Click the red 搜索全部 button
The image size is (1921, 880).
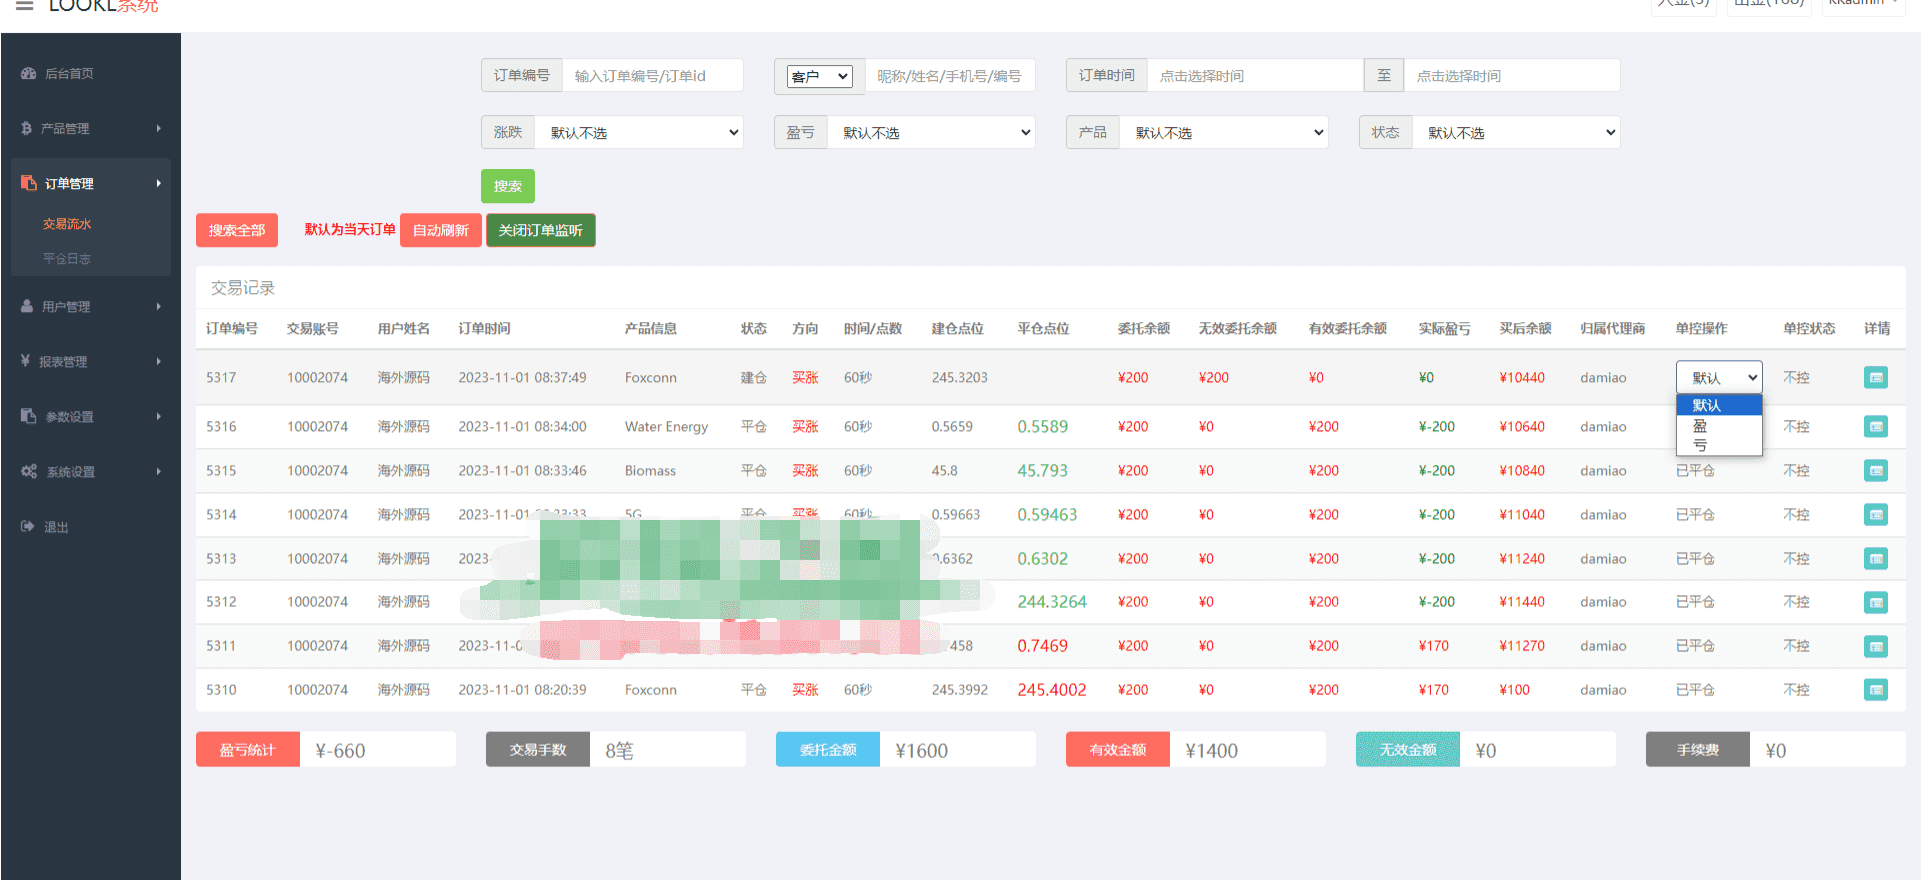click(x=237, y=230)
